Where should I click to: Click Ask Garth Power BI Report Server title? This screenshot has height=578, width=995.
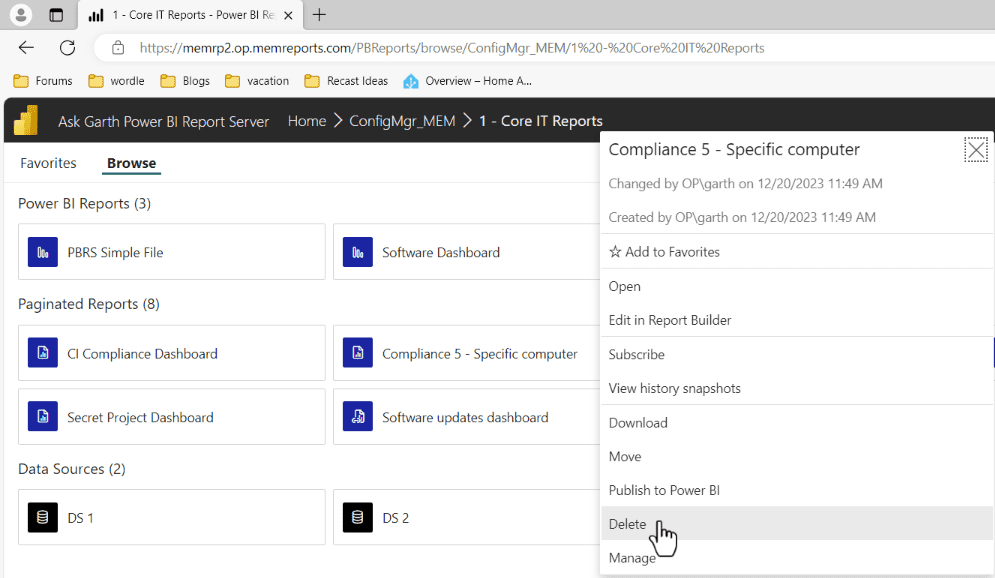coord(164,121)
